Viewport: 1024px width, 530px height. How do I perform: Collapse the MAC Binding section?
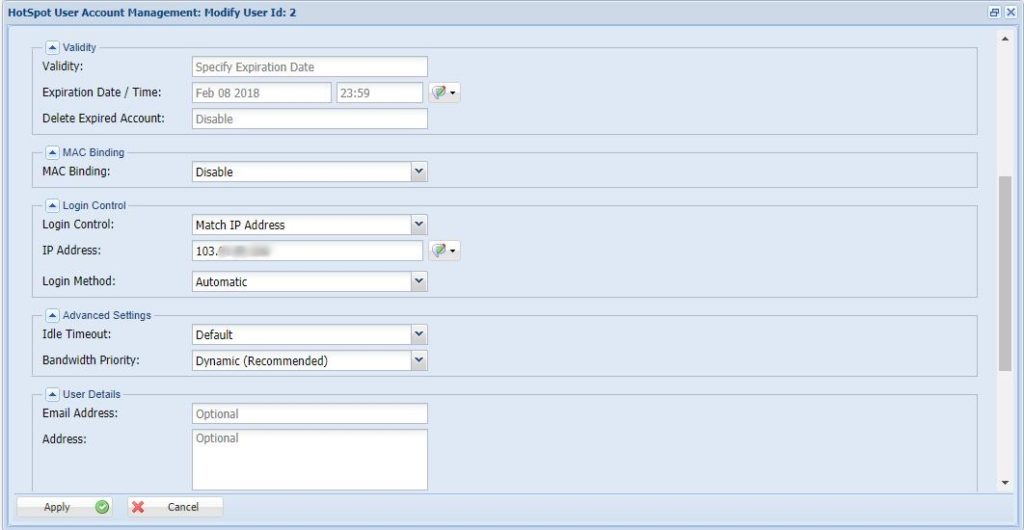53,152
